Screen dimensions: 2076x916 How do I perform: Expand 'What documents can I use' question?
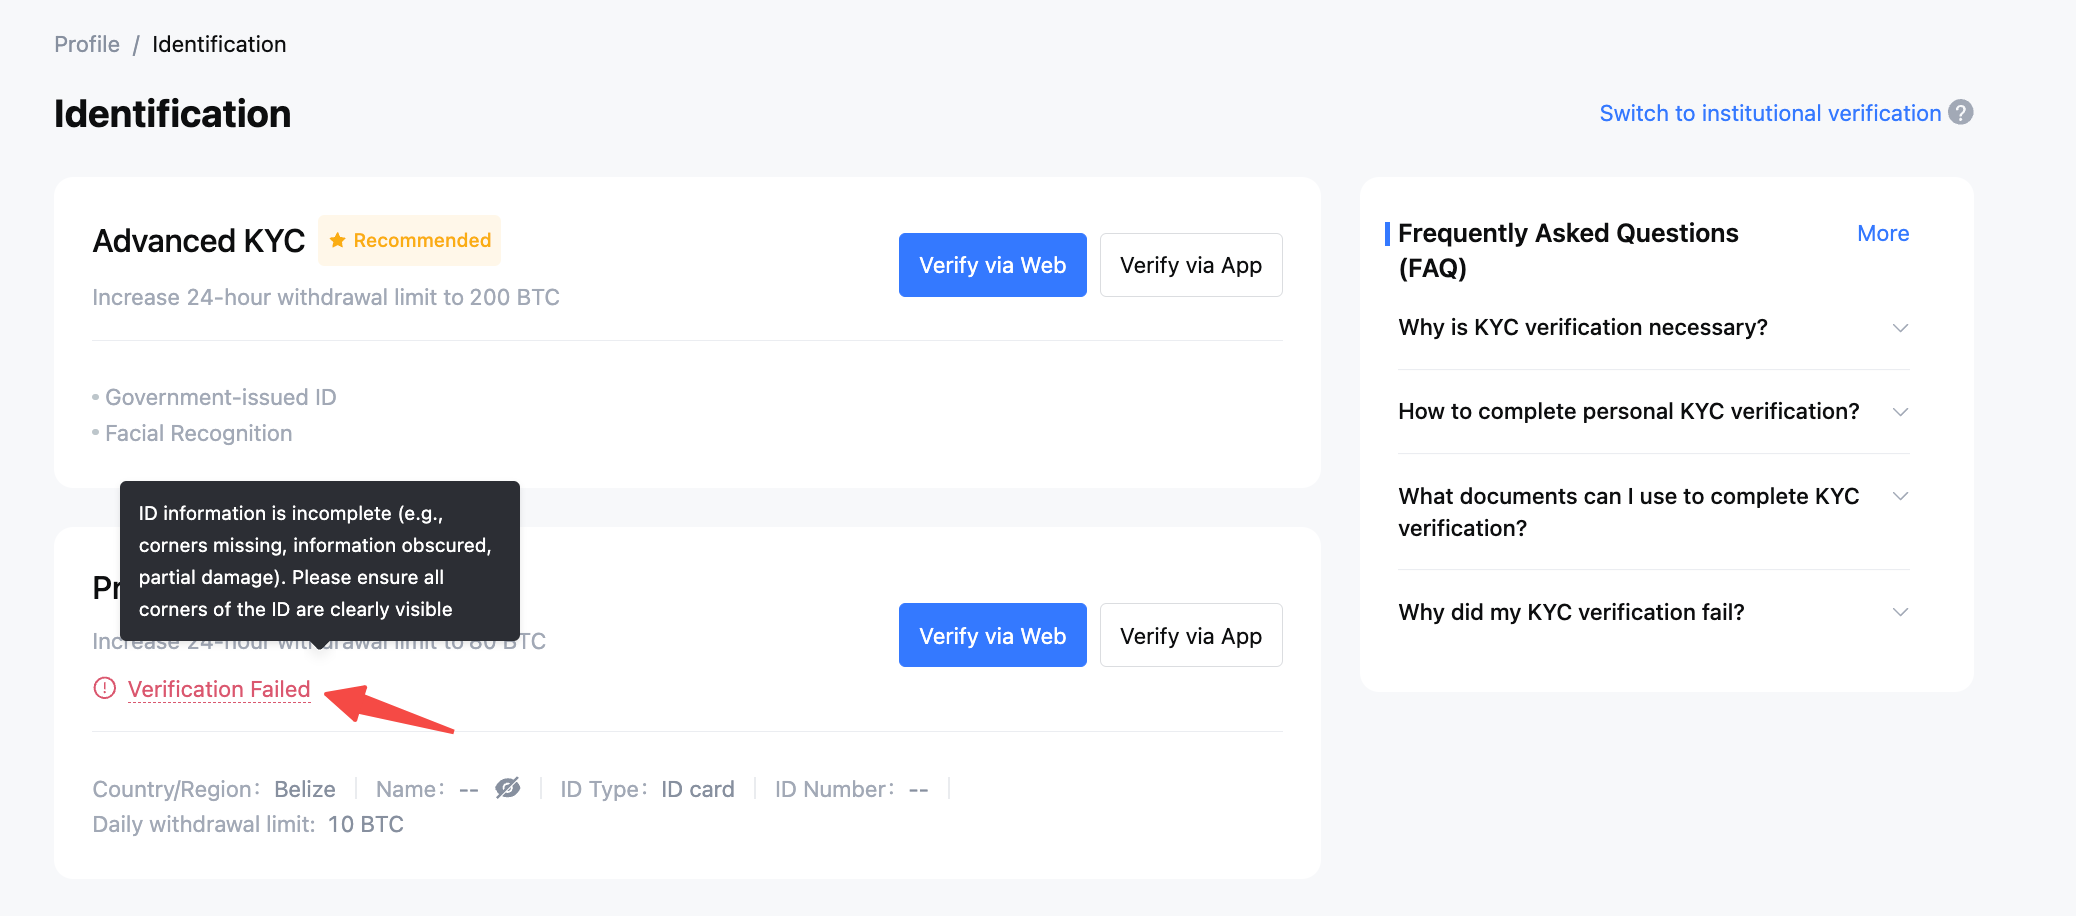pyautogui.click(x=1654, y=512)
